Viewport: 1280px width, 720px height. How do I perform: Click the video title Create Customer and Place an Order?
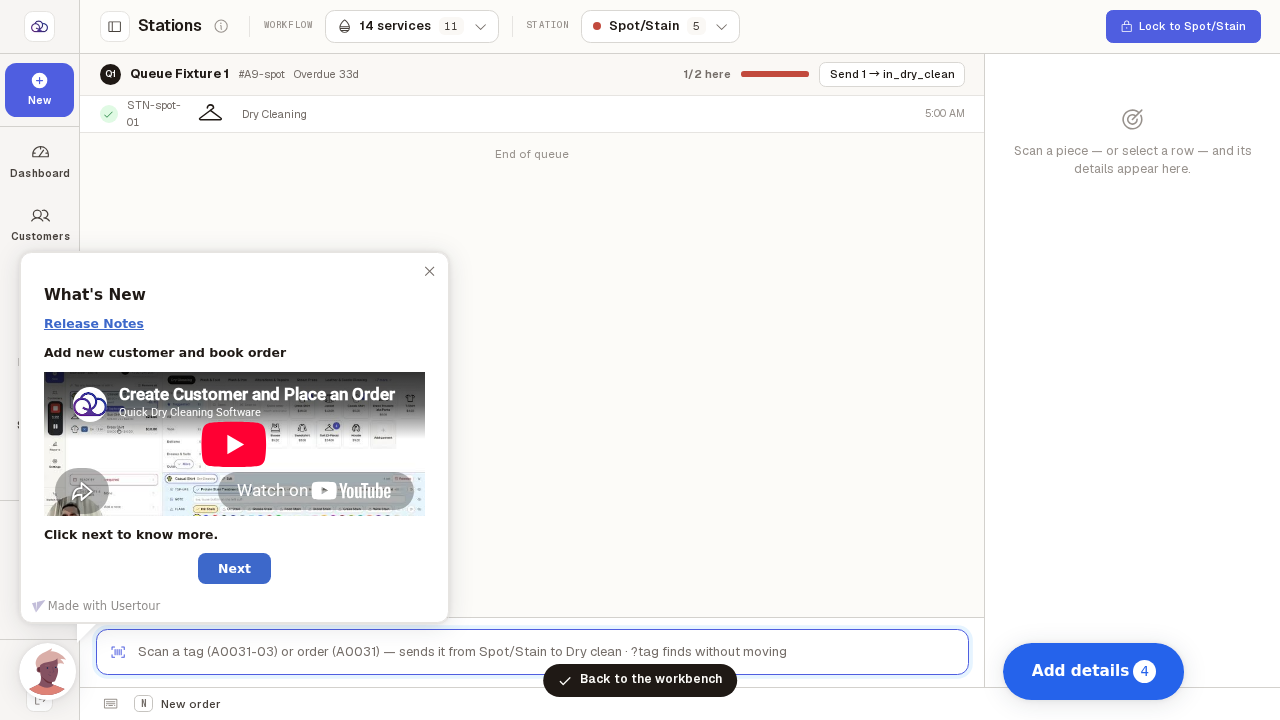[x=257, y=394]
